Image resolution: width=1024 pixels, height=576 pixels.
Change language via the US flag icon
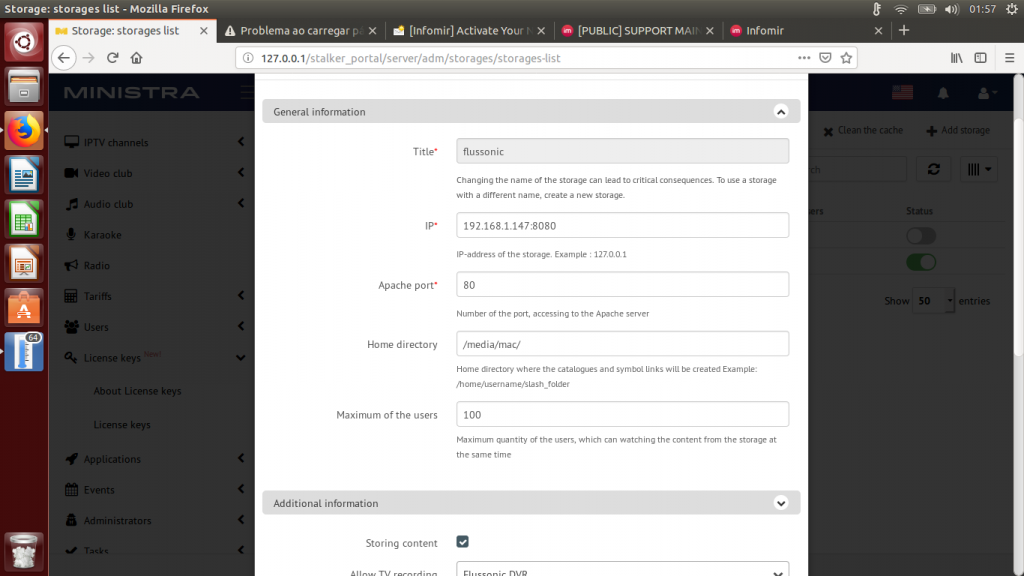coord(903,93)
